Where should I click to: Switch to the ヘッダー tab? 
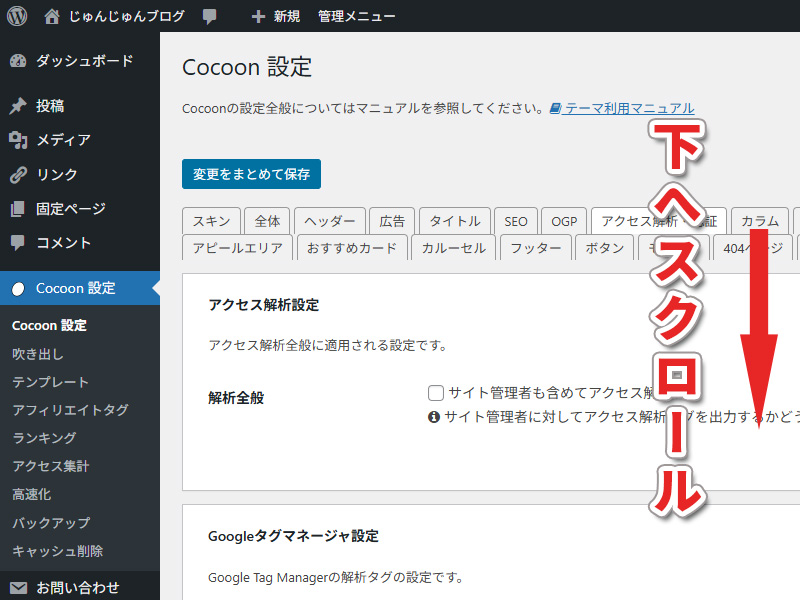(x=330, y=221)
